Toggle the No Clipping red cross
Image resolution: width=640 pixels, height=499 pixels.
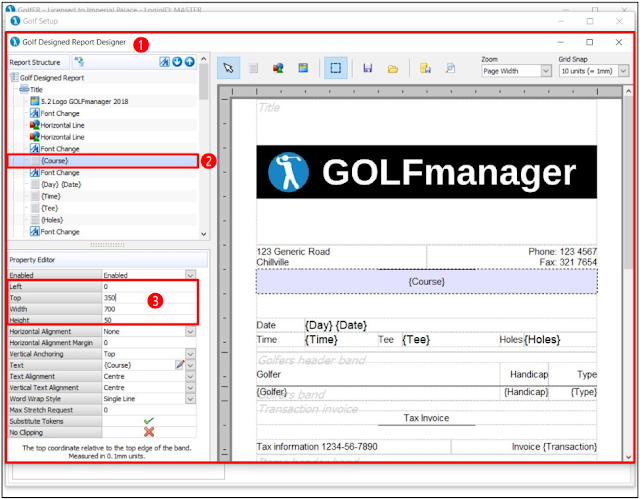pos(149,432)
